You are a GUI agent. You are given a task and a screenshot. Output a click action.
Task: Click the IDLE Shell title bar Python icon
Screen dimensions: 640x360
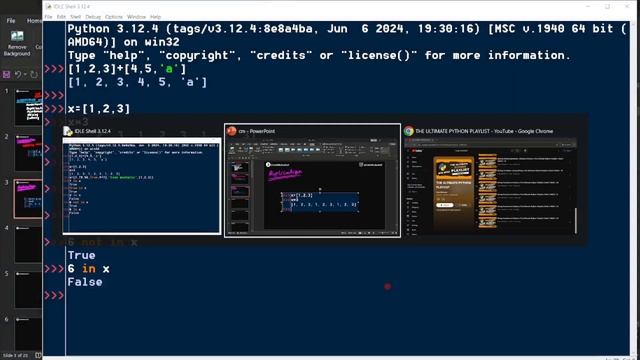[49, 7]
